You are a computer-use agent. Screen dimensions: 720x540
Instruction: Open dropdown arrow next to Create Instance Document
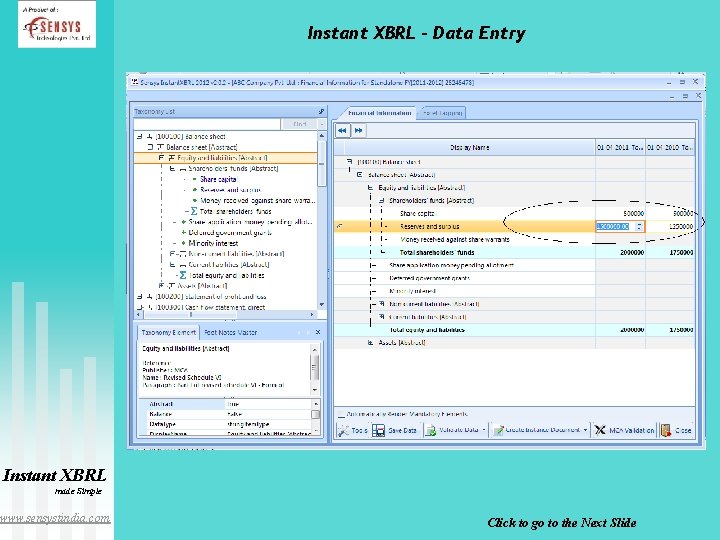click(x=585, y=430)
